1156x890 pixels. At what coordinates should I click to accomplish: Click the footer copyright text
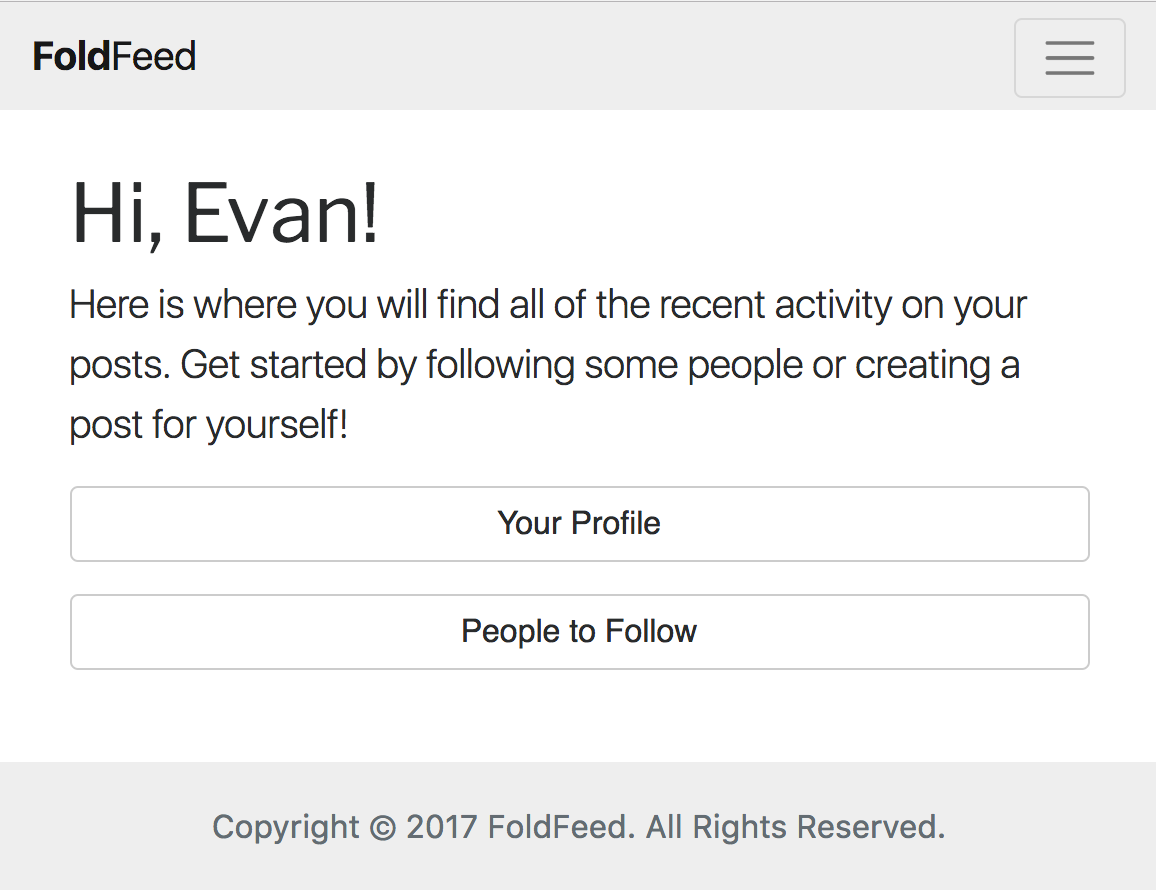(578, 828)
